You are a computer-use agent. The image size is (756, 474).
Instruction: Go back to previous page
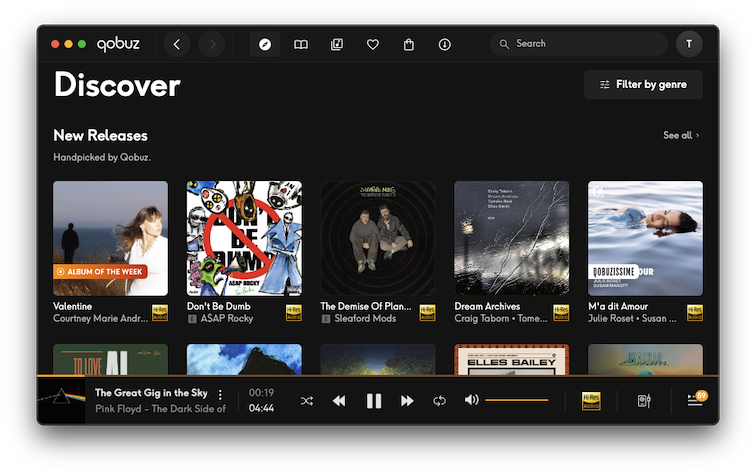click(x=177, y=44)
